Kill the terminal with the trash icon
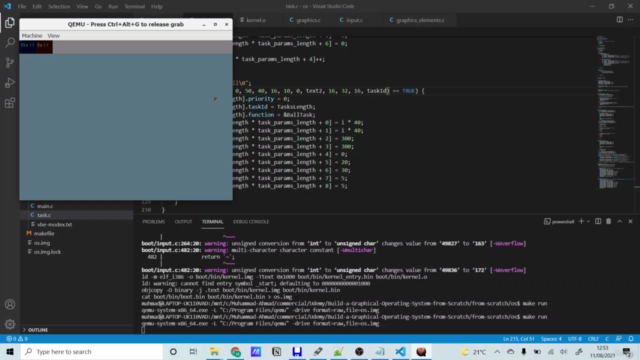 coord(609,222)
